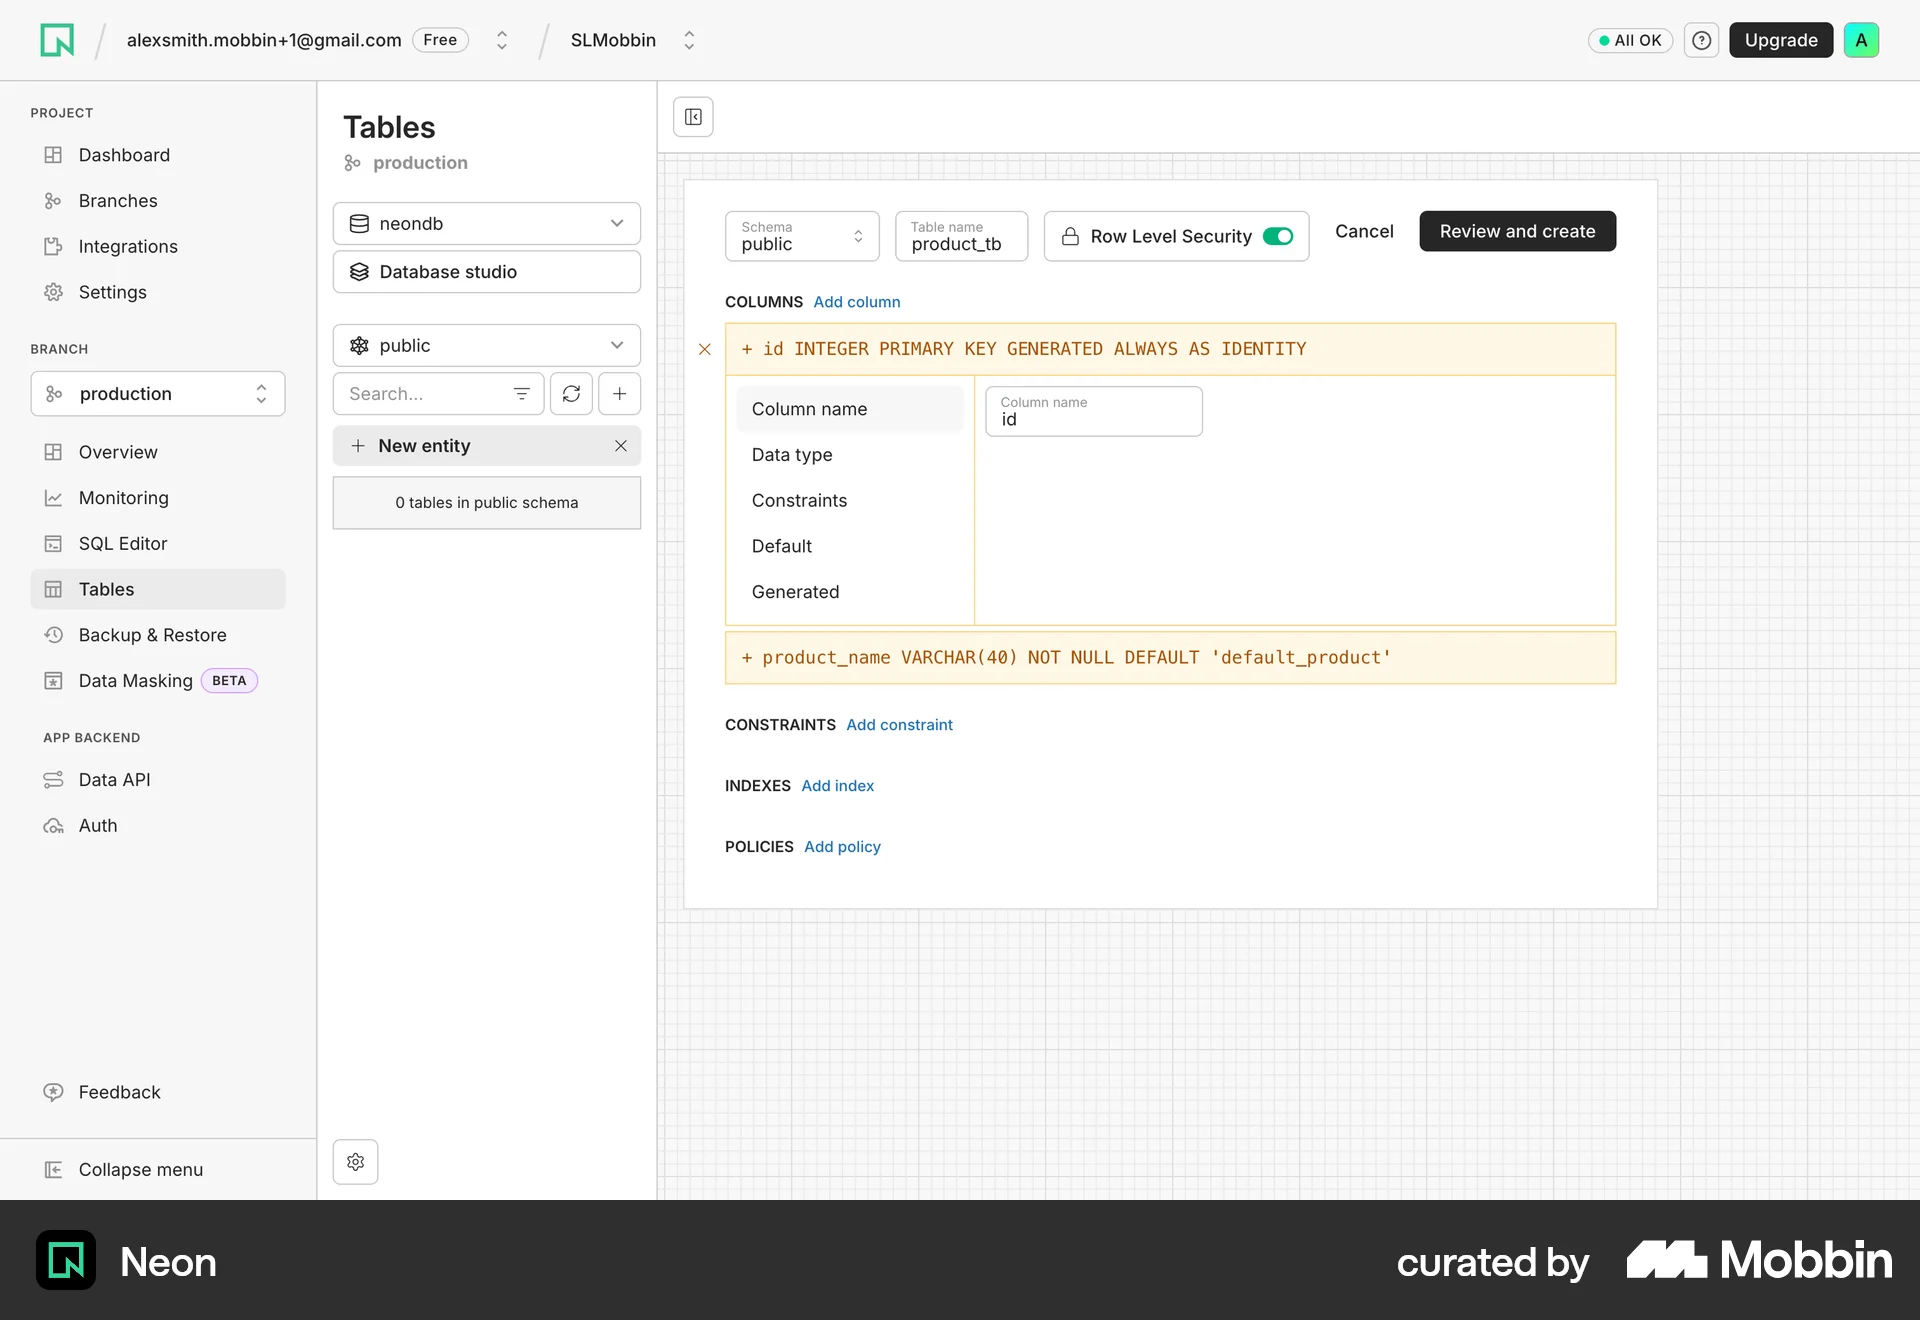
Task: Select the Default tab
Action: coord(849,547)
